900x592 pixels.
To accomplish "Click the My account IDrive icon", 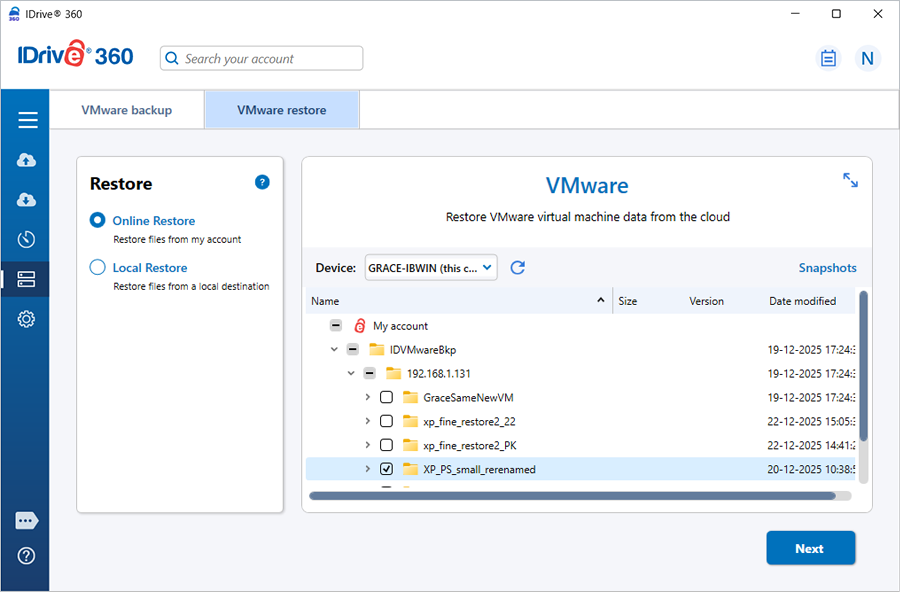I will point(360,326).
